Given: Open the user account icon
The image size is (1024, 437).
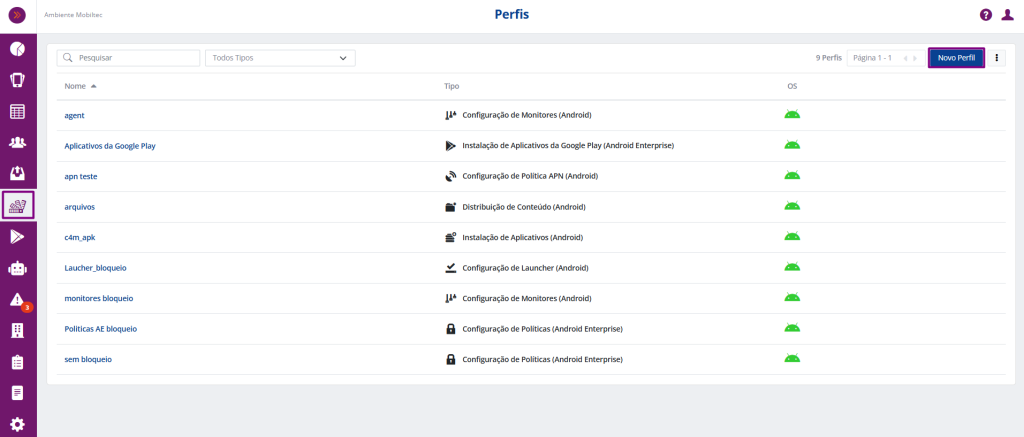Looking at the screenshot, I should pos(1007,15).
